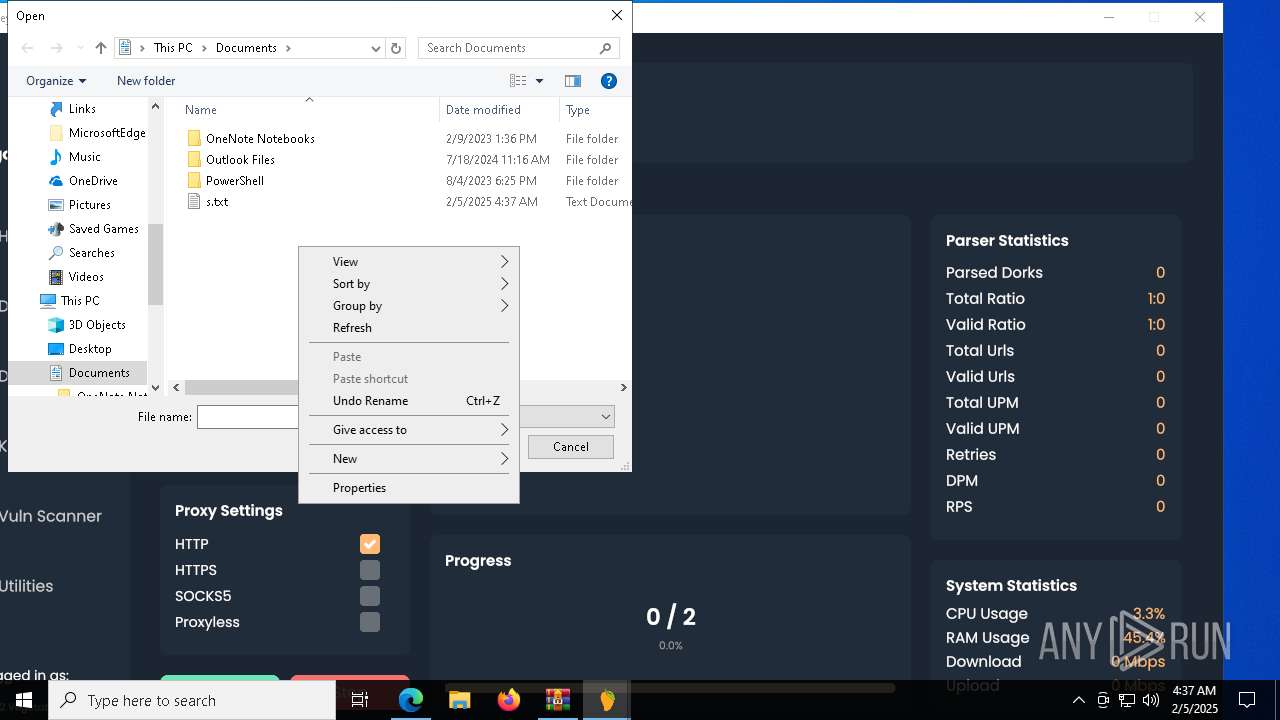
Task: Open the file type filter dropdown
Action: click(605, 417)
